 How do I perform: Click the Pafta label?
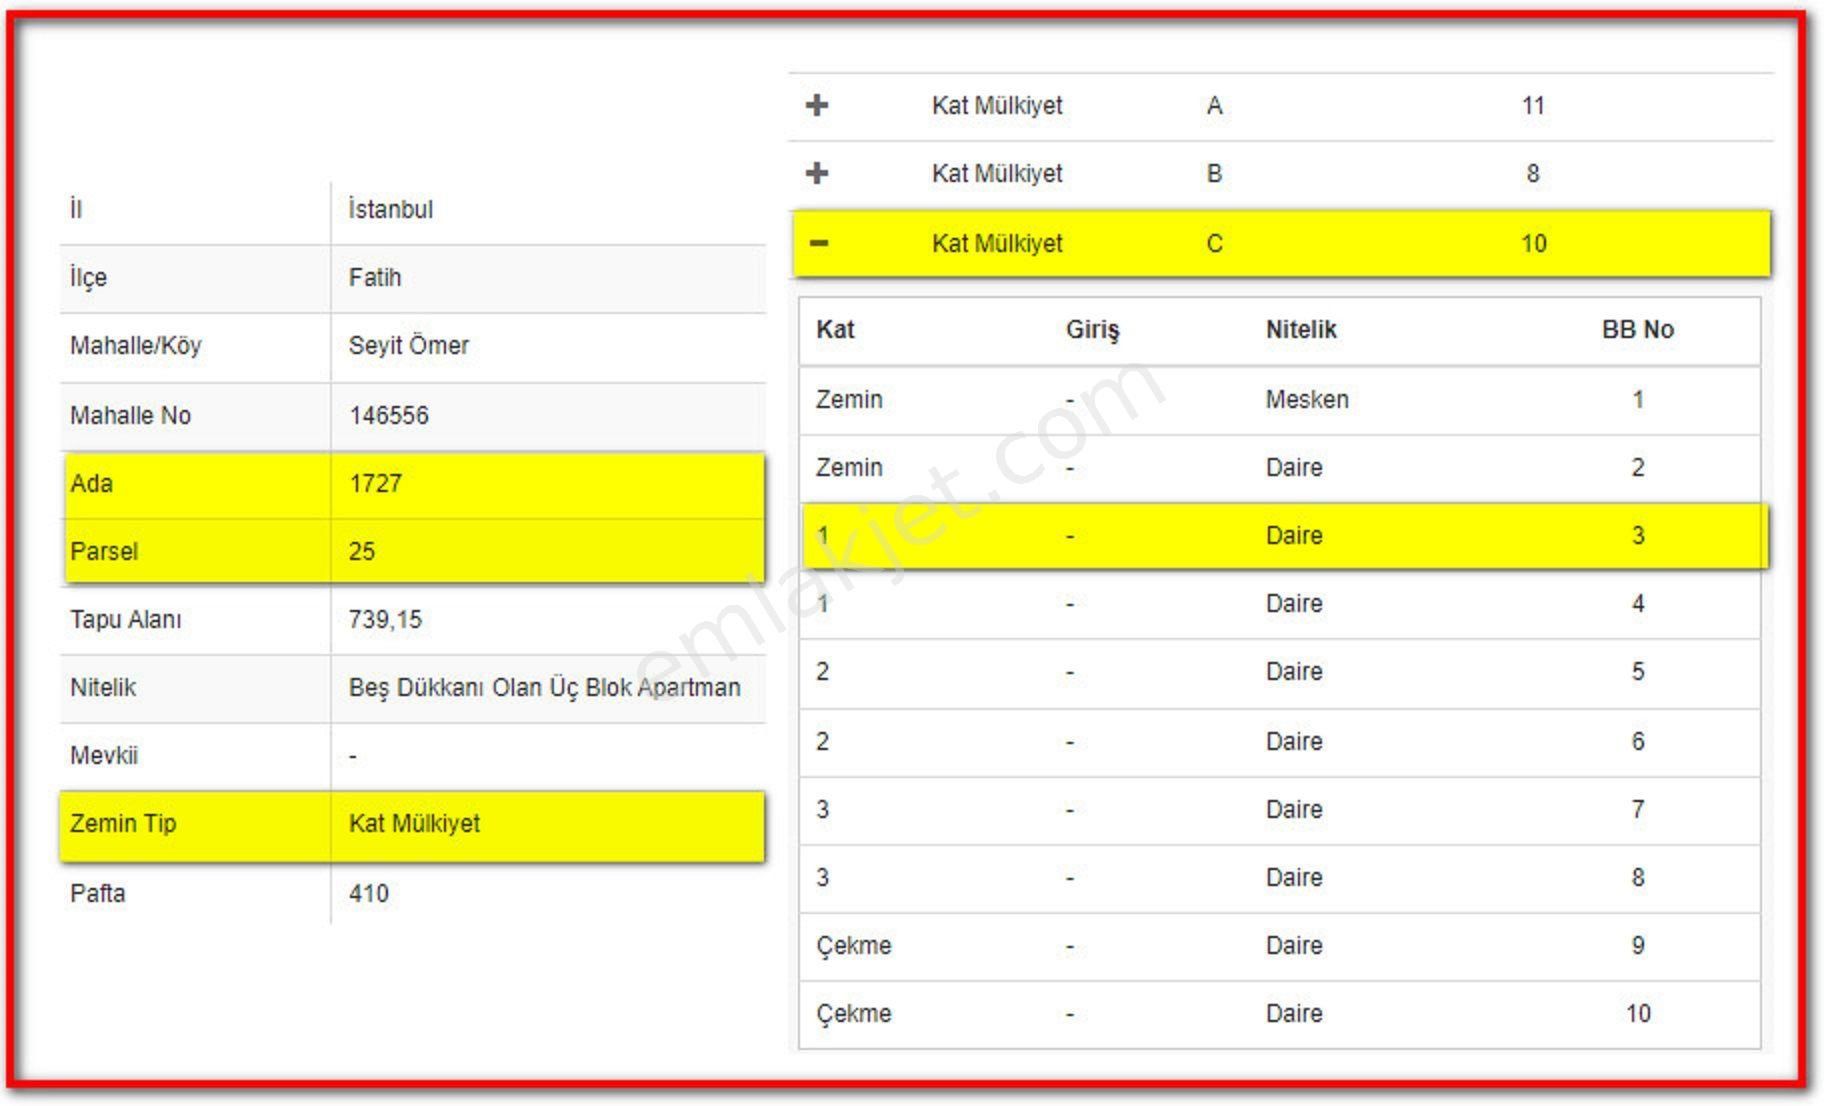(x=97, y=894)
